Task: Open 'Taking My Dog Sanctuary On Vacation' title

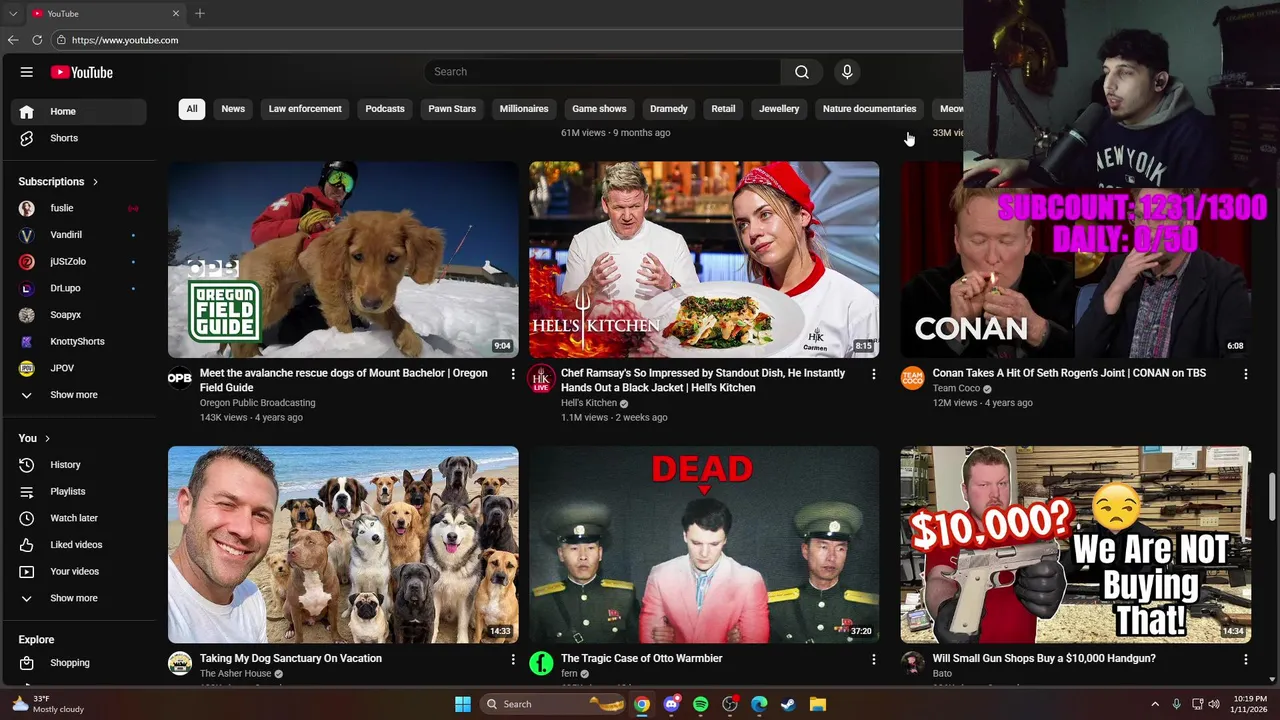Action: point(291,659)
